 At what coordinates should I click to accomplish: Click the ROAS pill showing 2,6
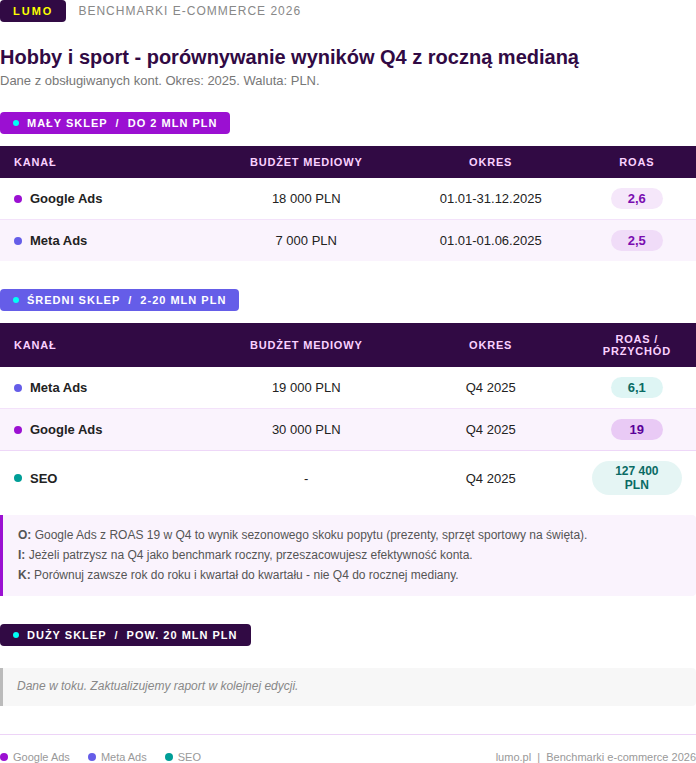[637, 199]
